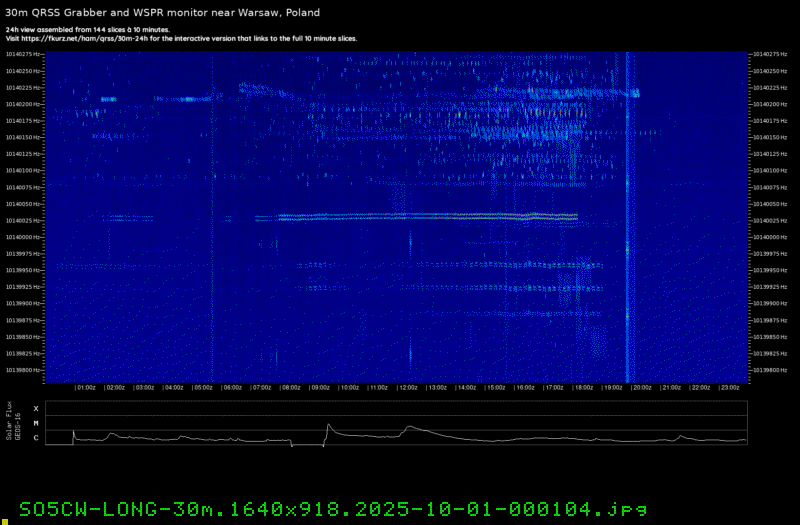This screenshot has height=525, width=800.
Task: Click the 04:00z time label
Action: click(173, 388)
